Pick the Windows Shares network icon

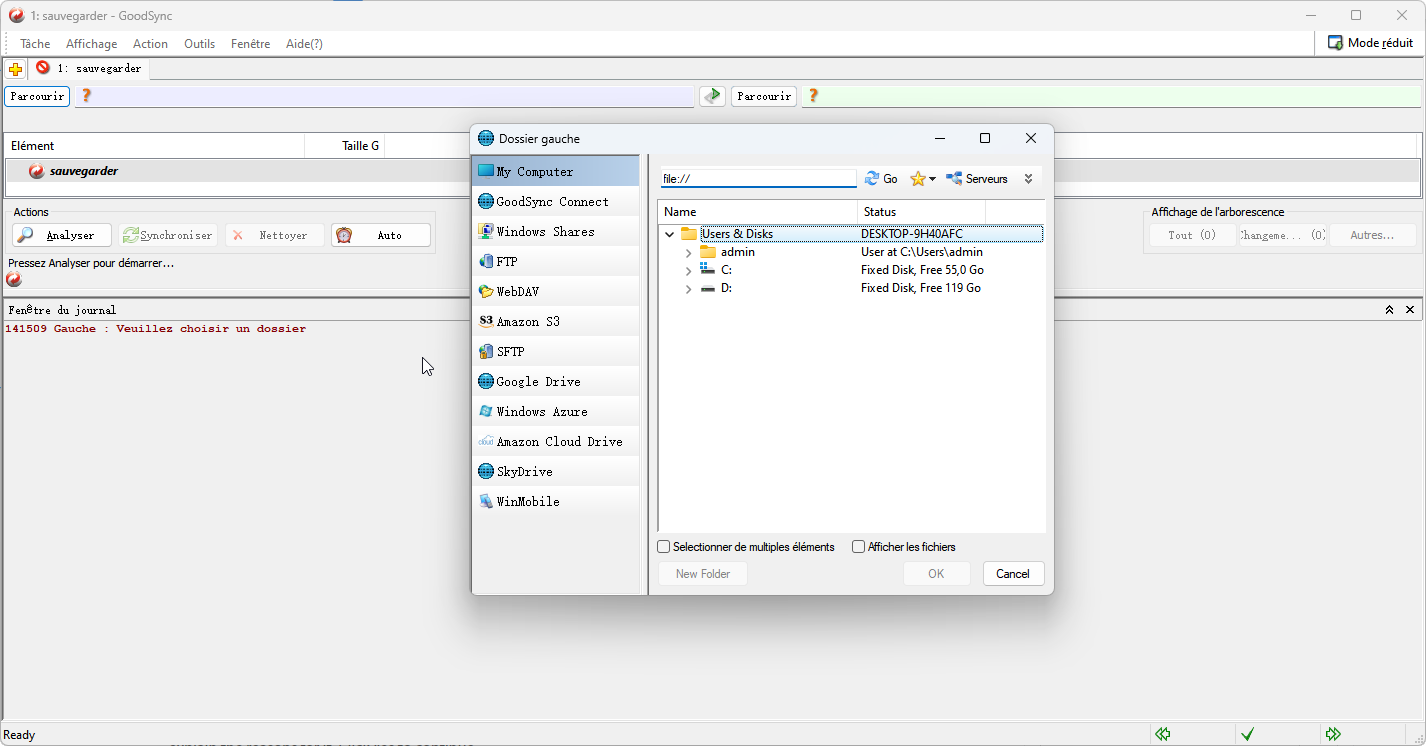[x=486, y=231]
